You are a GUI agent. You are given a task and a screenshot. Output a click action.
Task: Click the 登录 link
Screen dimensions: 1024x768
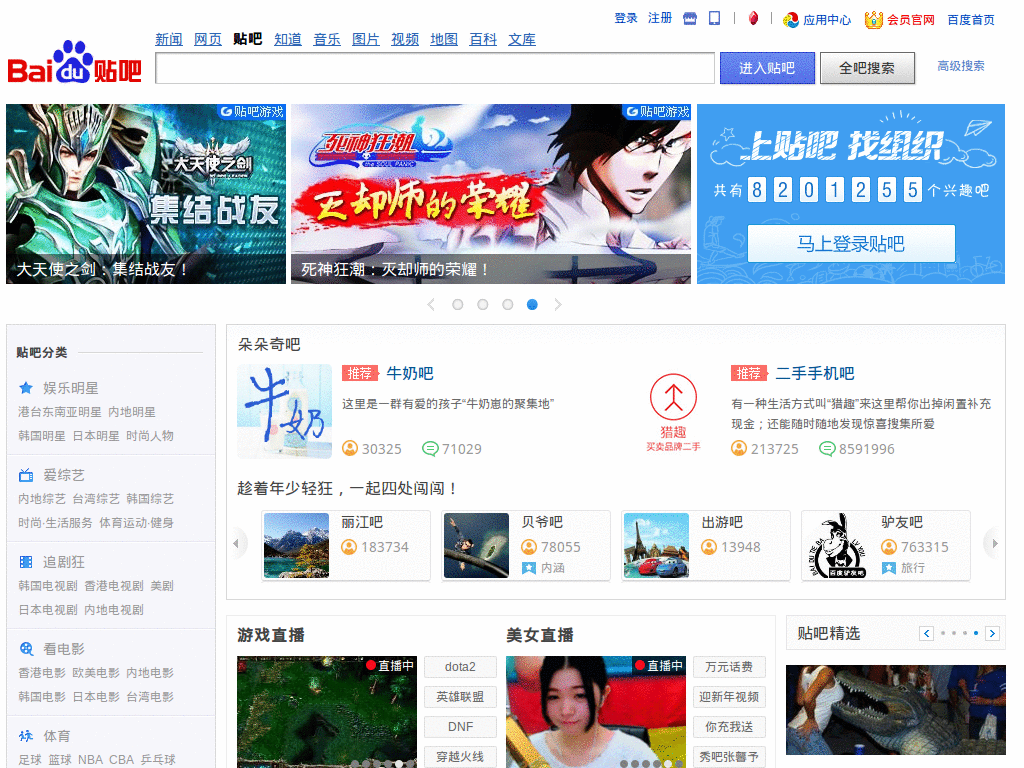coord(626,18)
